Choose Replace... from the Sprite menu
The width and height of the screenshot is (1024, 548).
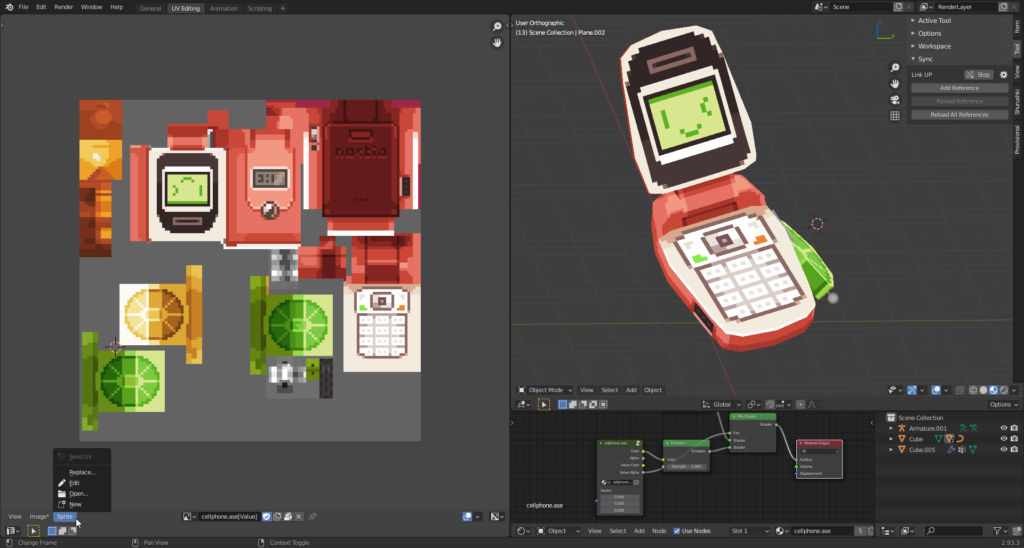82,472
